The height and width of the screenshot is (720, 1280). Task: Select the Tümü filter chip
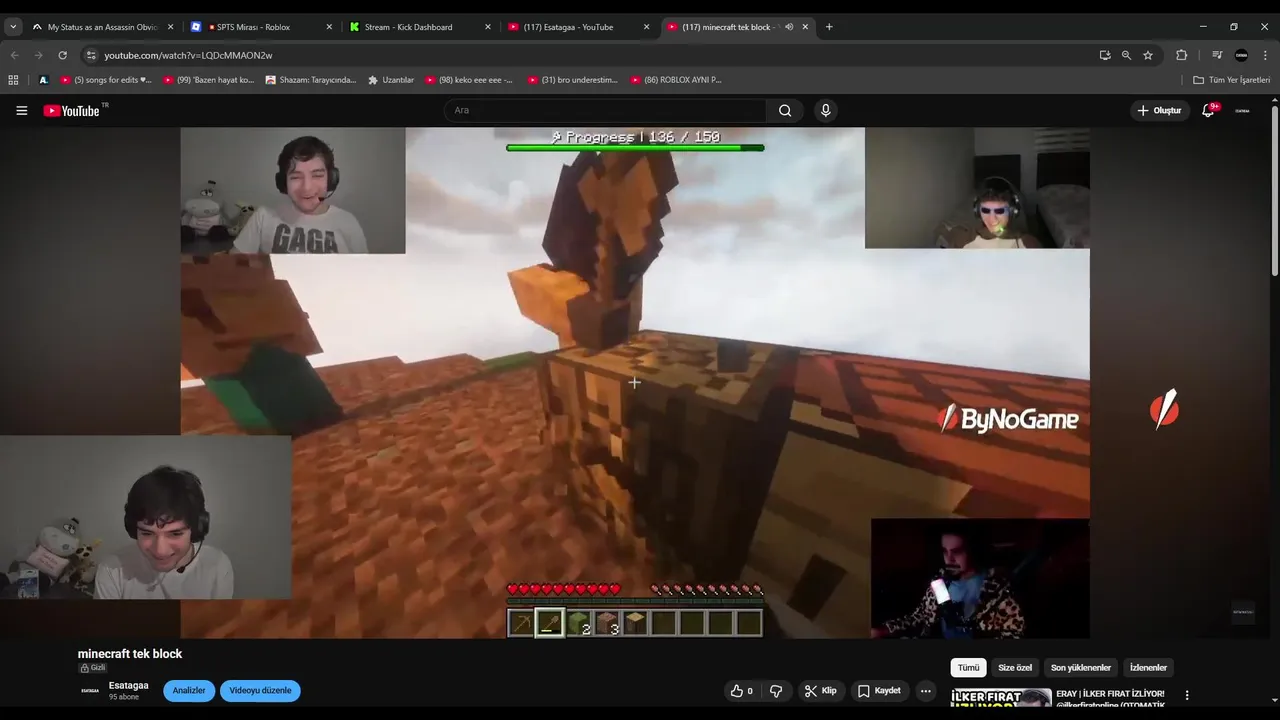click(x=968, y=668)
